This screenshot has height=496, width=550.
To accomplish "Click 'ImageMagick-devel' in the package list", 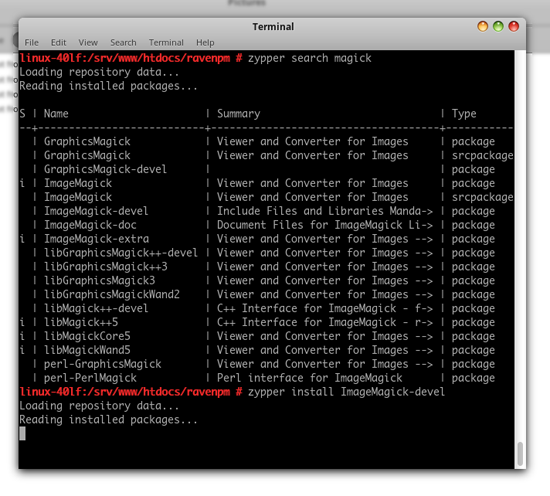I will tap(96, 211).
